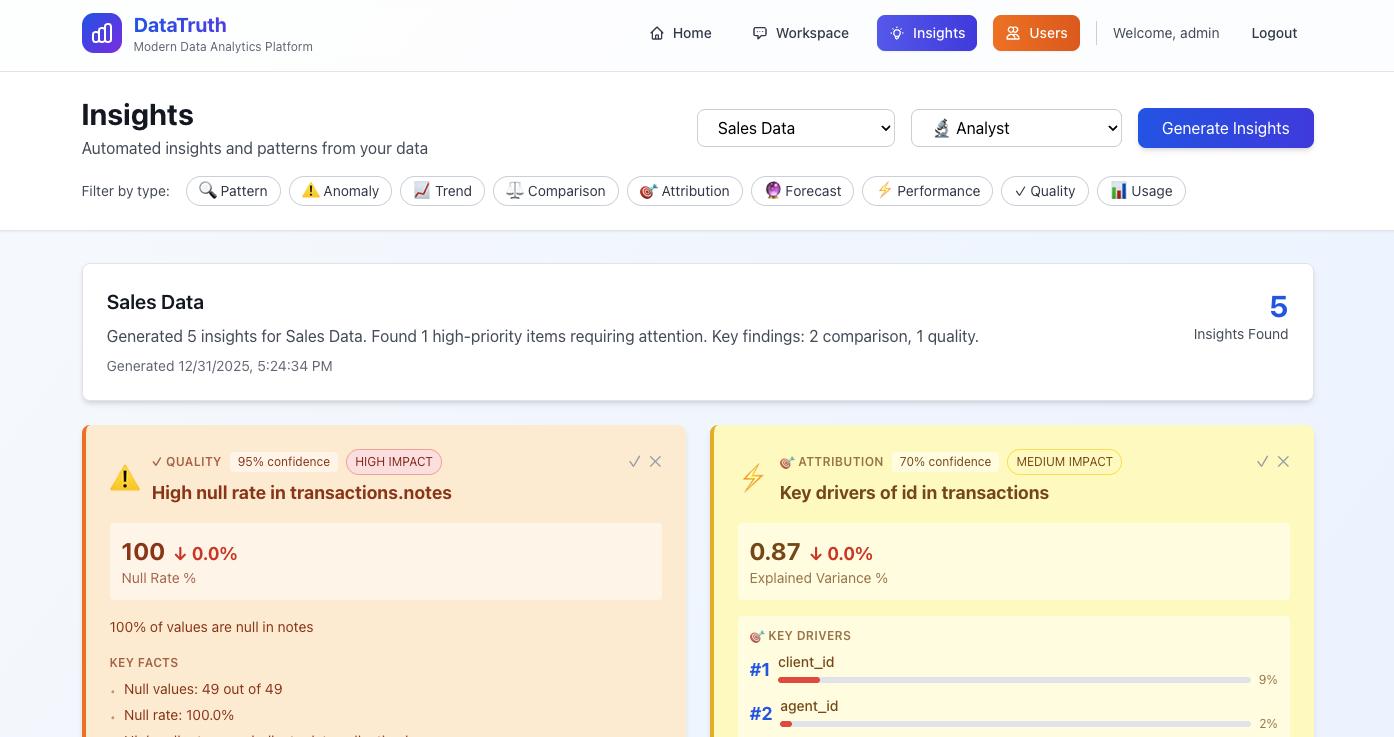Expand the Analyst role dropdown
This screenshot has height=737, width=1394.
pyautogui.click(x=1016, y=128)
